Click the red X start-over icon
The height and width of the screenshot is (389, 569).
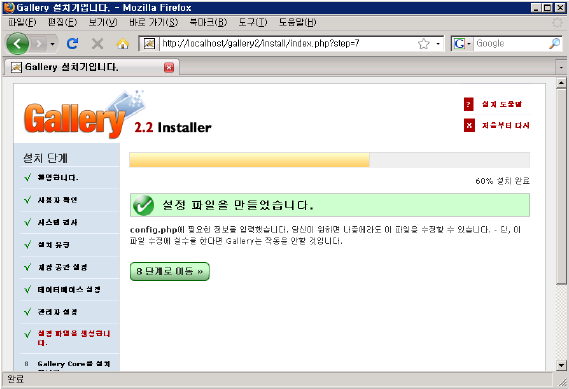[x=469, y=126]
